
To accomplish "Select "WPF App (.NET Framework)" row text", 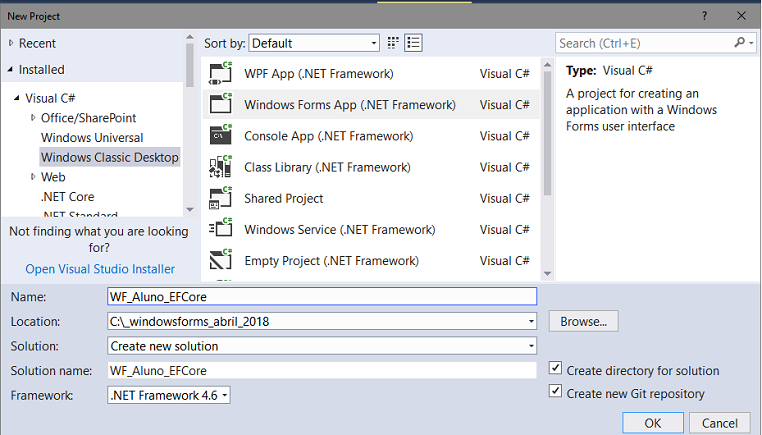I will tap(319, 73).
